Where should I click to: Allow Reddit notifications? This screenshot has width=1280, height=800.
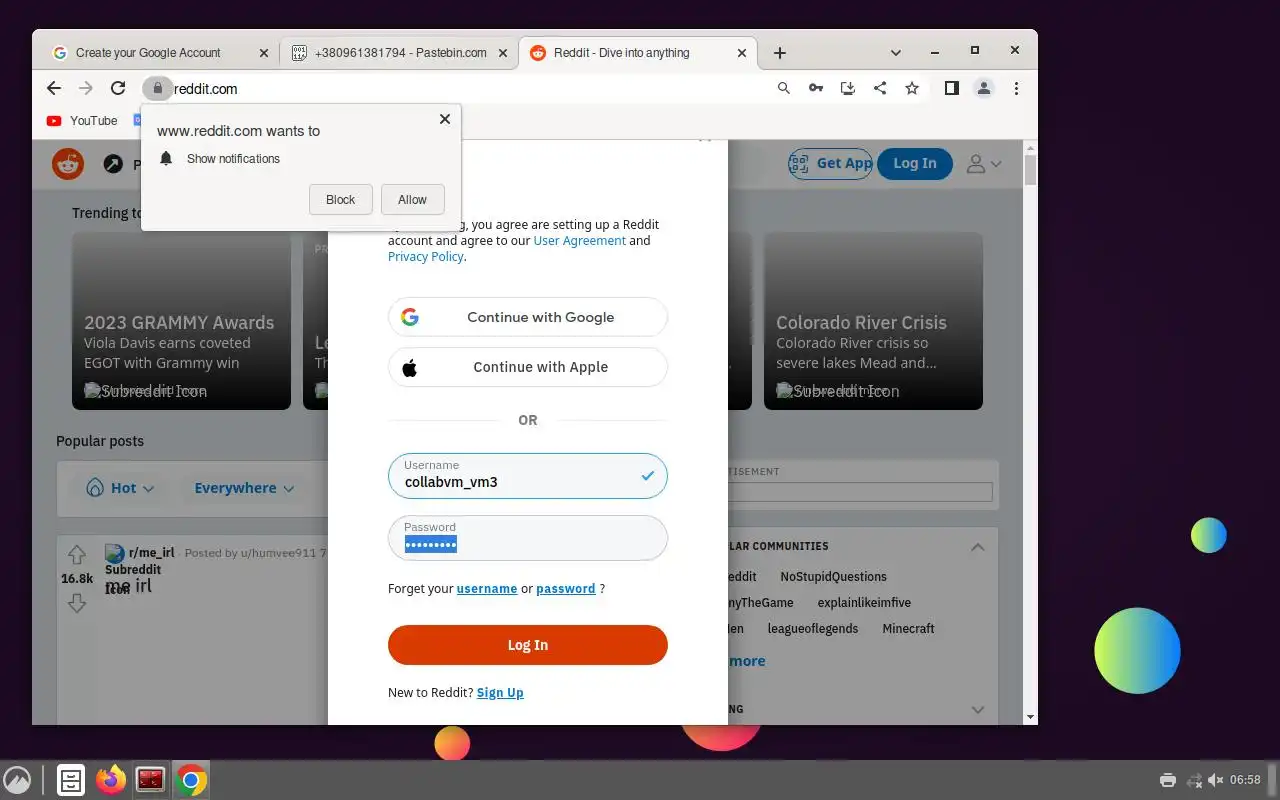[x=412, y=199]
